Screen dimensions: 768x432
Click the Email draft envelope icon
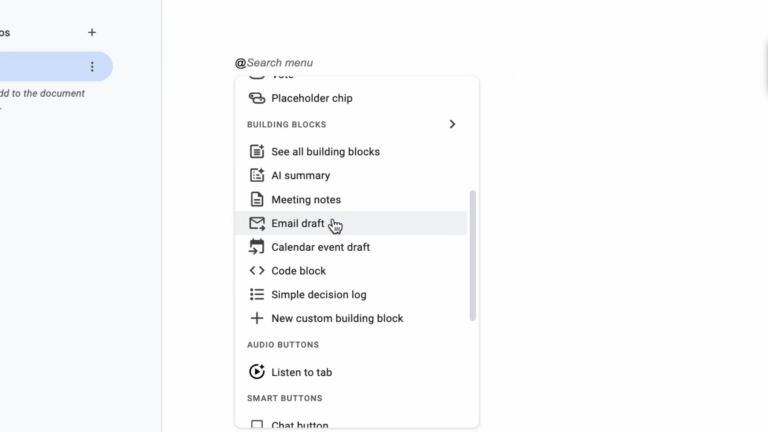(257, 223)
